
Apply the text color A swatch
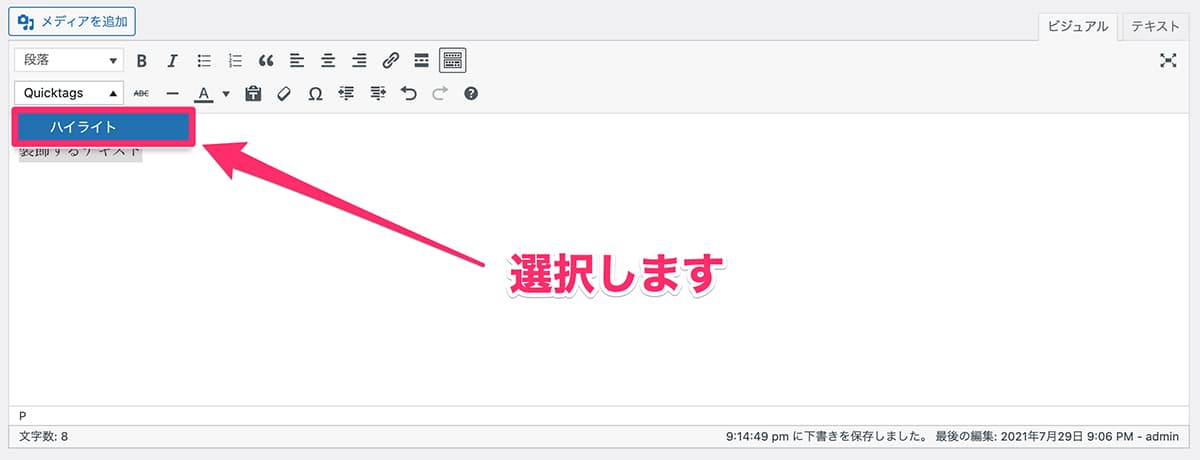tap(204, 94)
